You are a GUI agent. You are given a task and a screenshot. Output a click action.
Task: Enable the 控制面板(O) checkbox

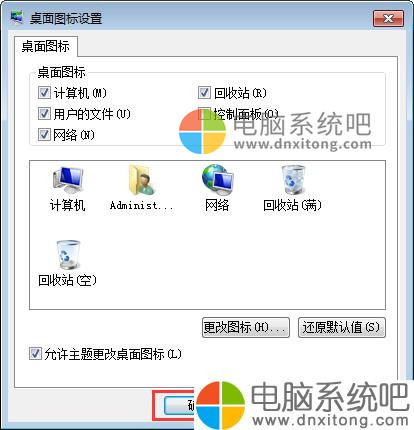point(204,114)
